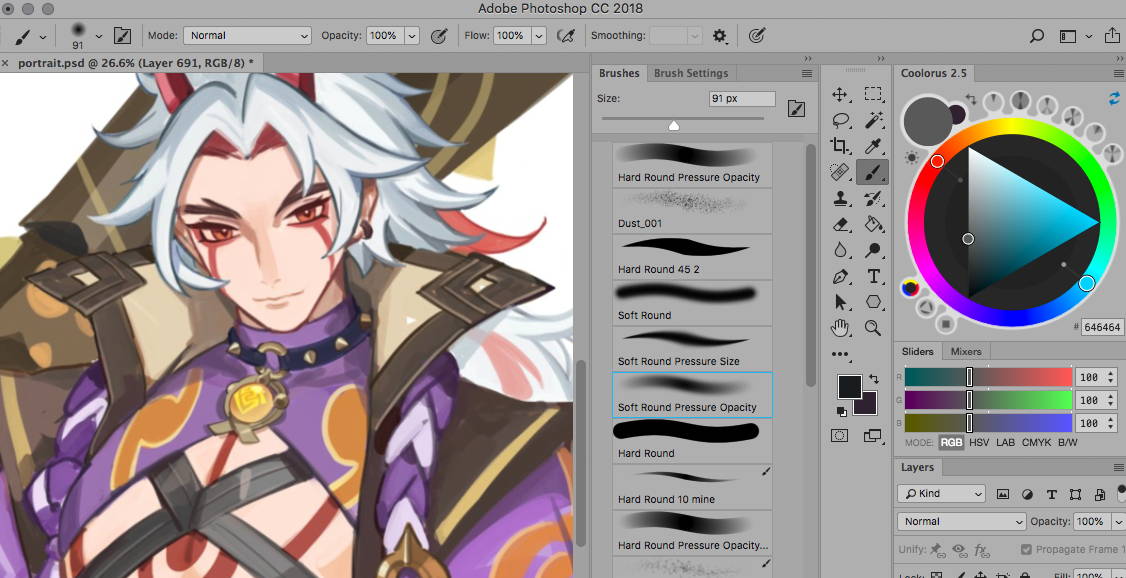Viewport: 1126px width, 578px height.
Task: Select the Eyedropper tool
Action: tap(873, 146)
